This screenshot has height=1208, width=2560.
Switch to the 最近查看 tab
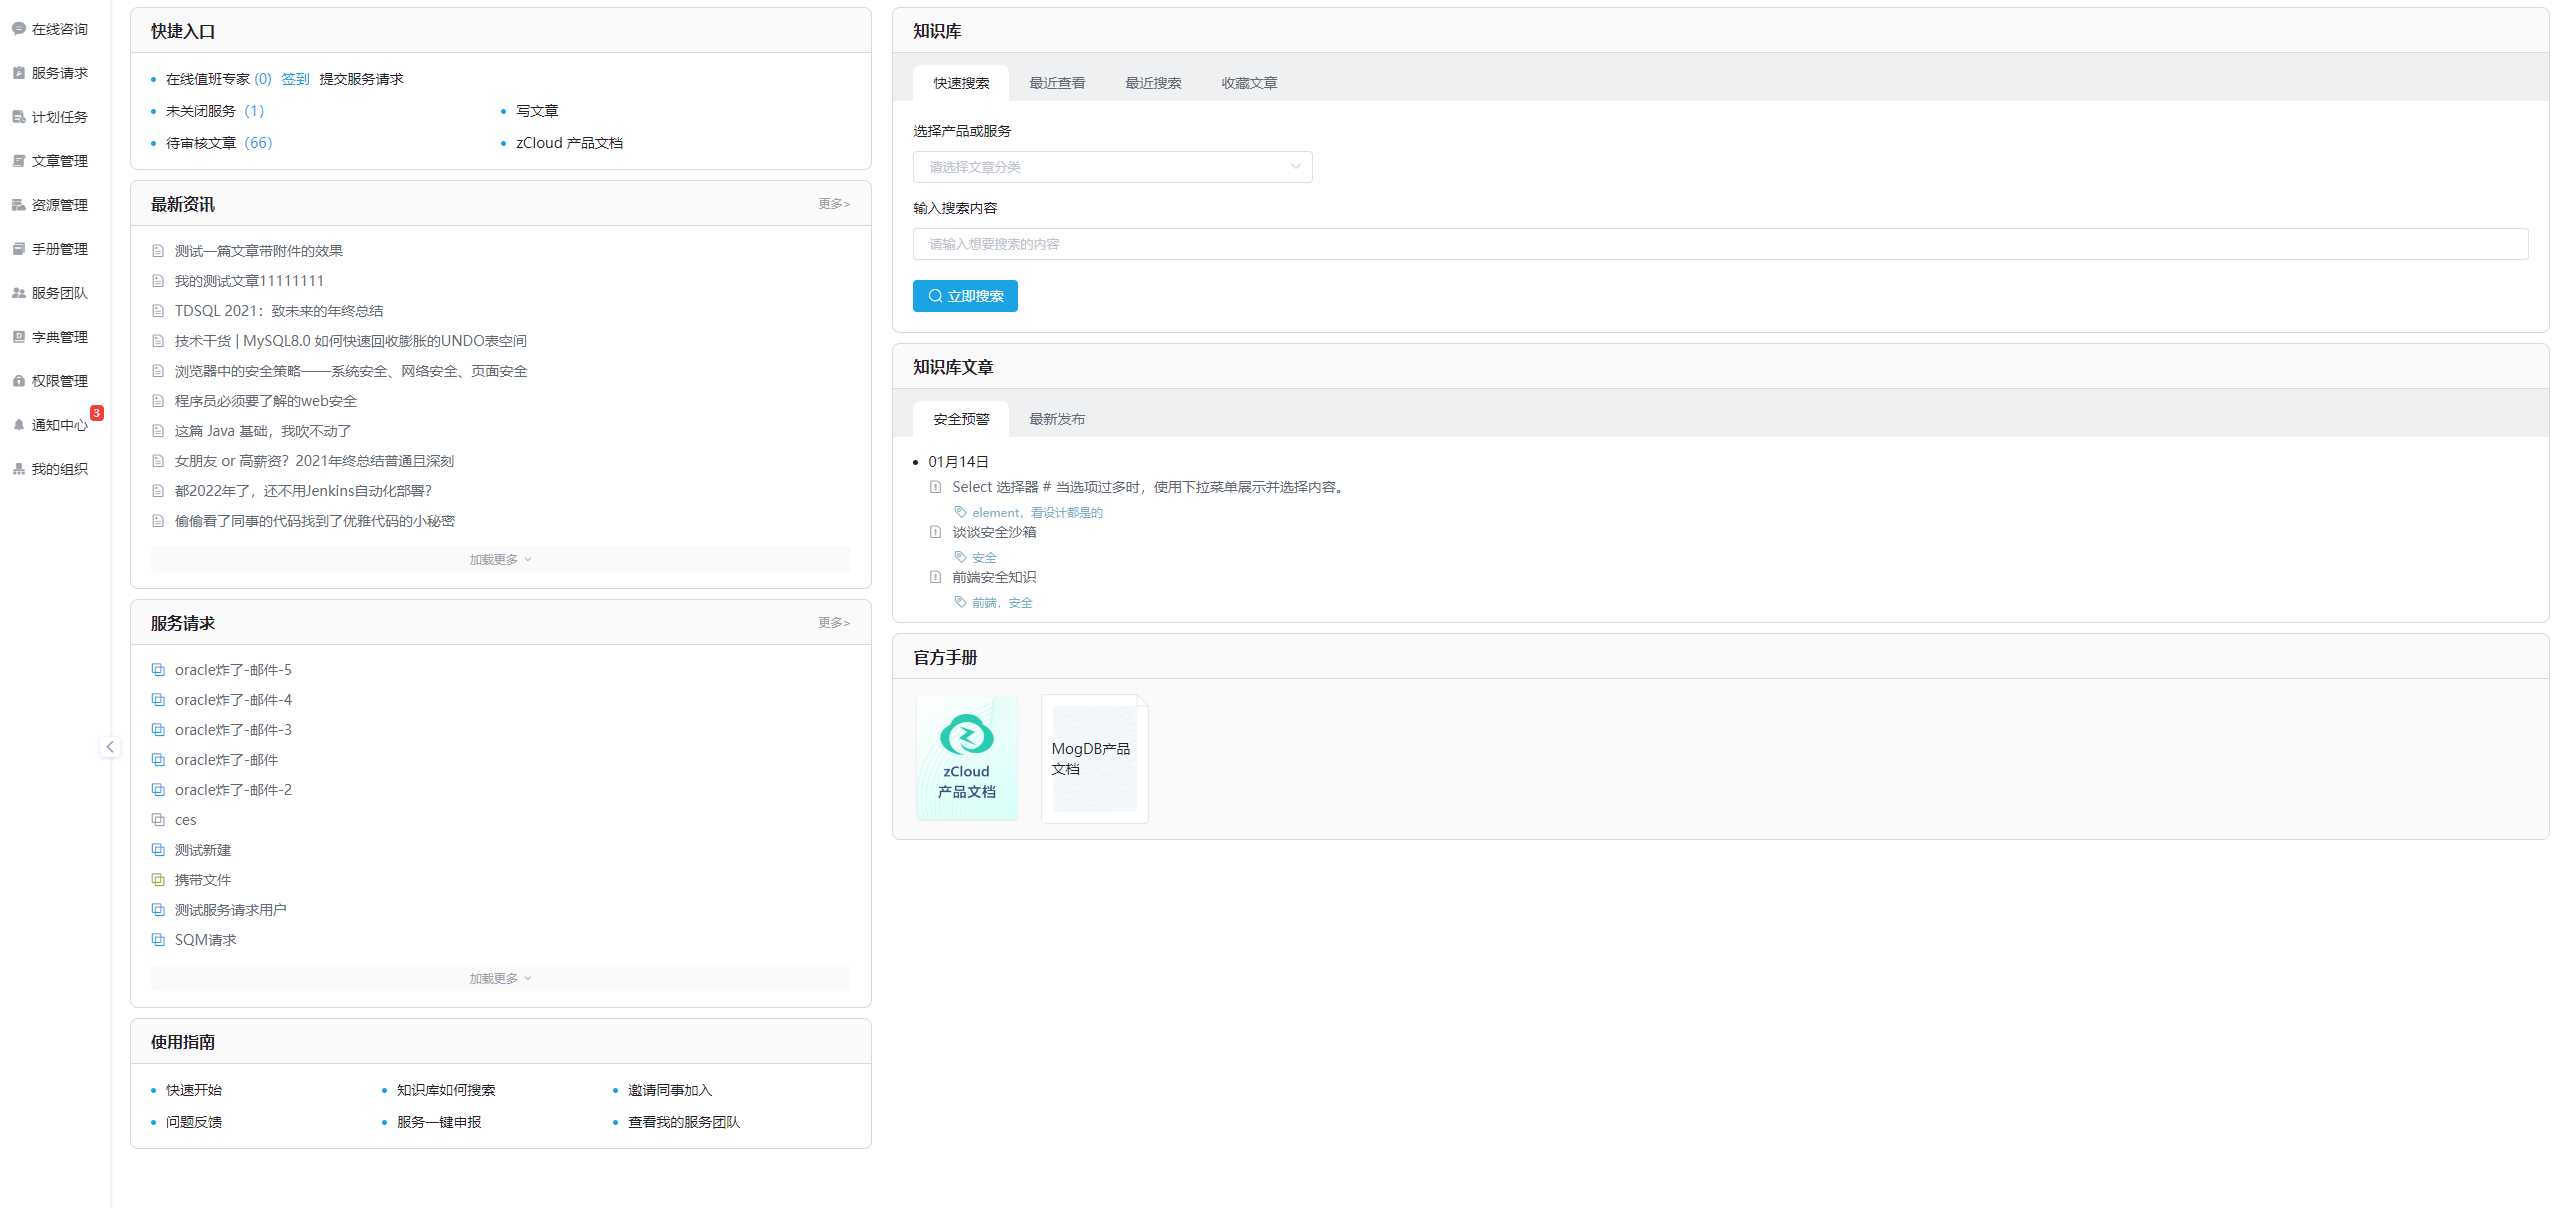click(1057, 83)
